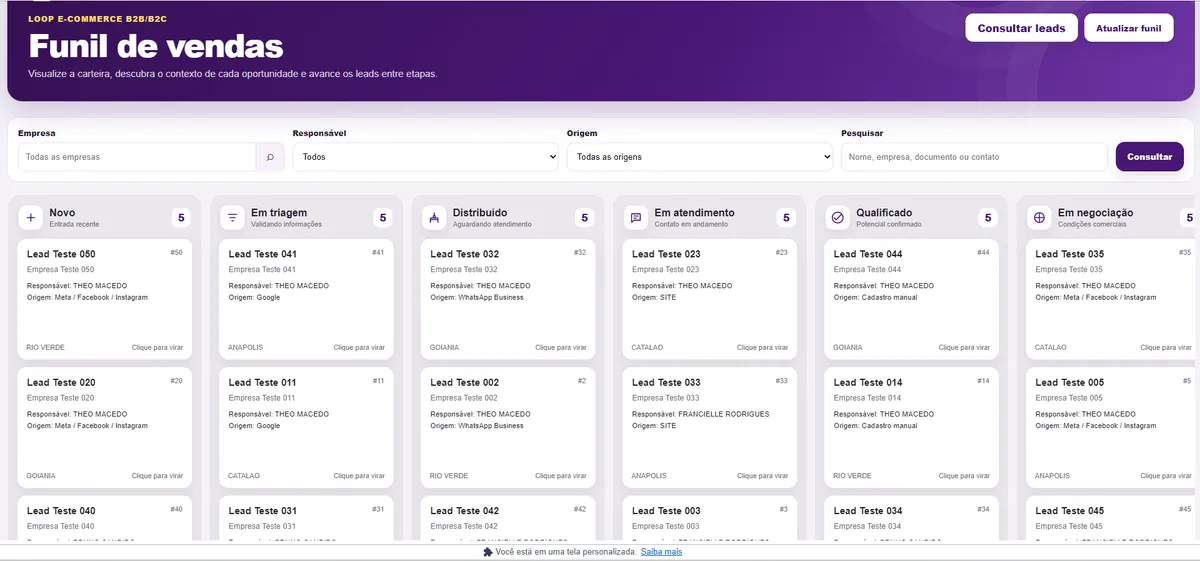Click the Qualificado checkmark icon
1200x561 pixels.
pyautogui.click(x=838, y=217)
